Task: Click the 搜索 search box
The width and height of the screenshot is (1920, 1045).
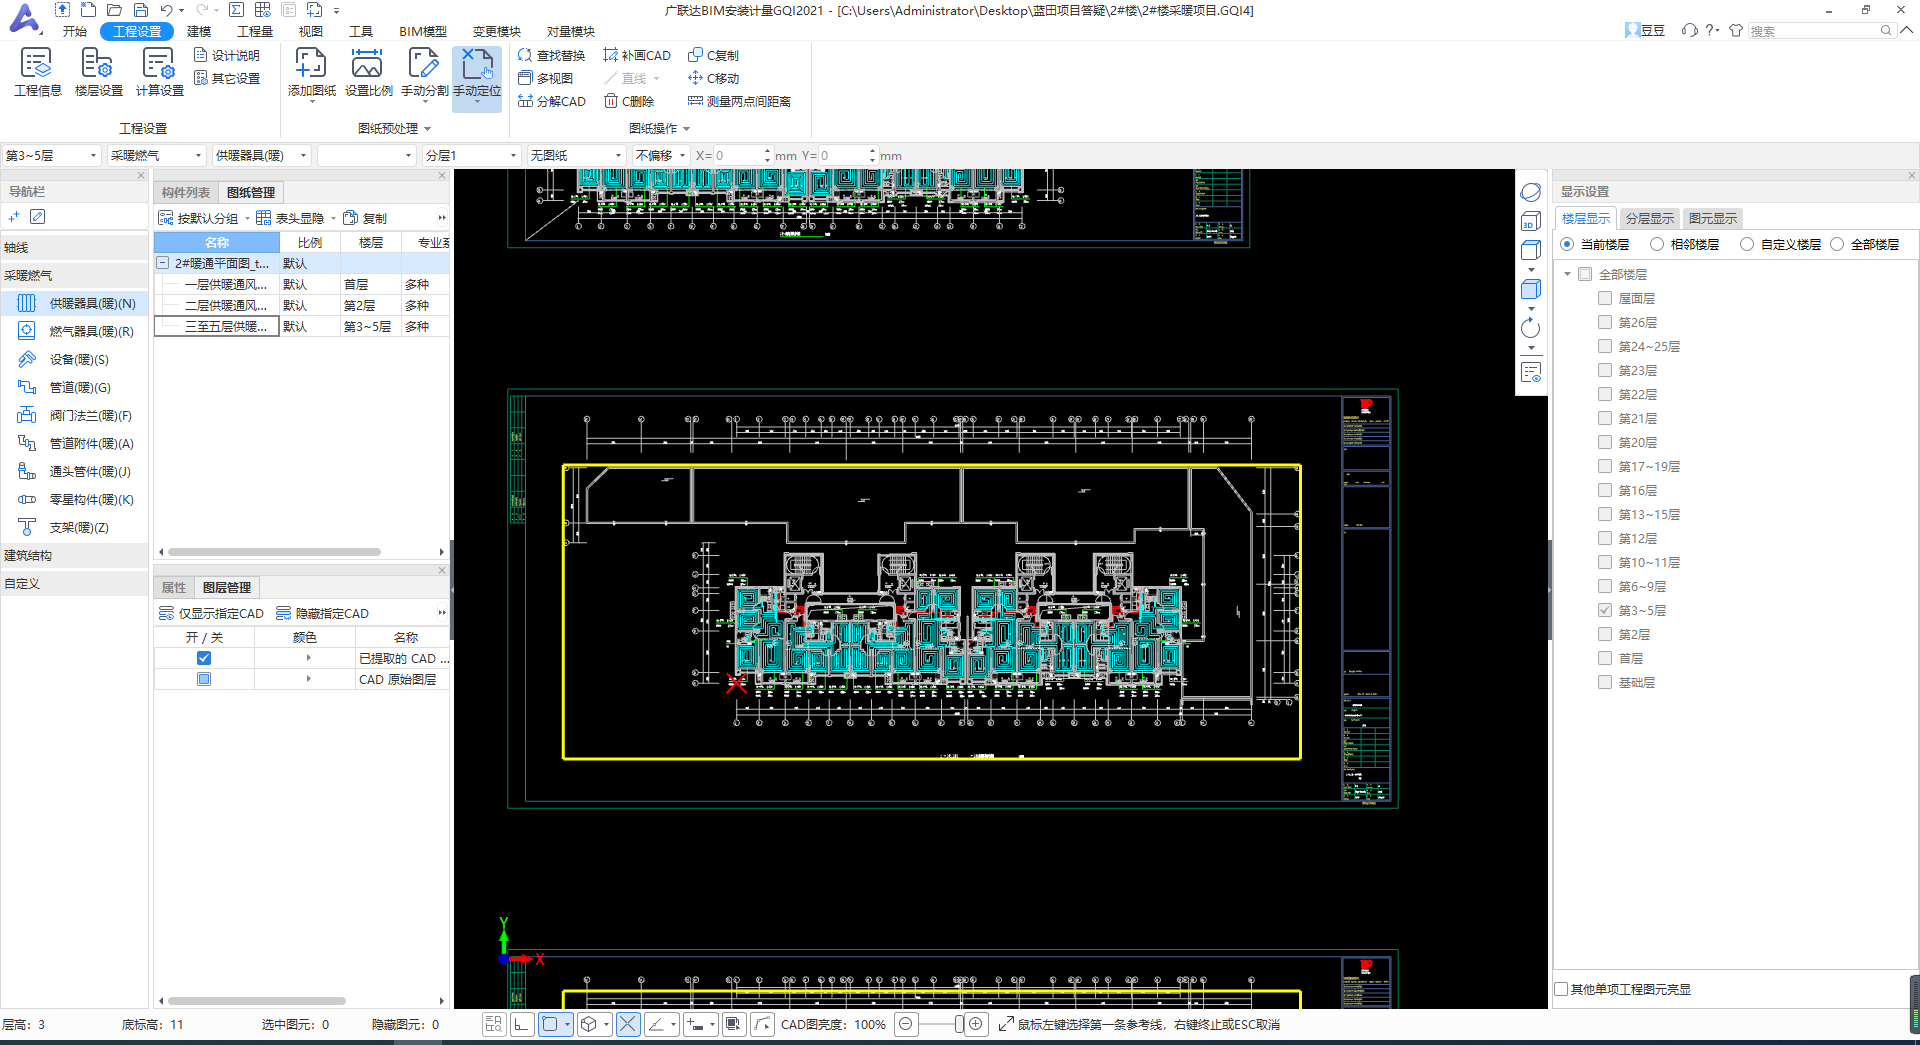Action: point(1821,31)
